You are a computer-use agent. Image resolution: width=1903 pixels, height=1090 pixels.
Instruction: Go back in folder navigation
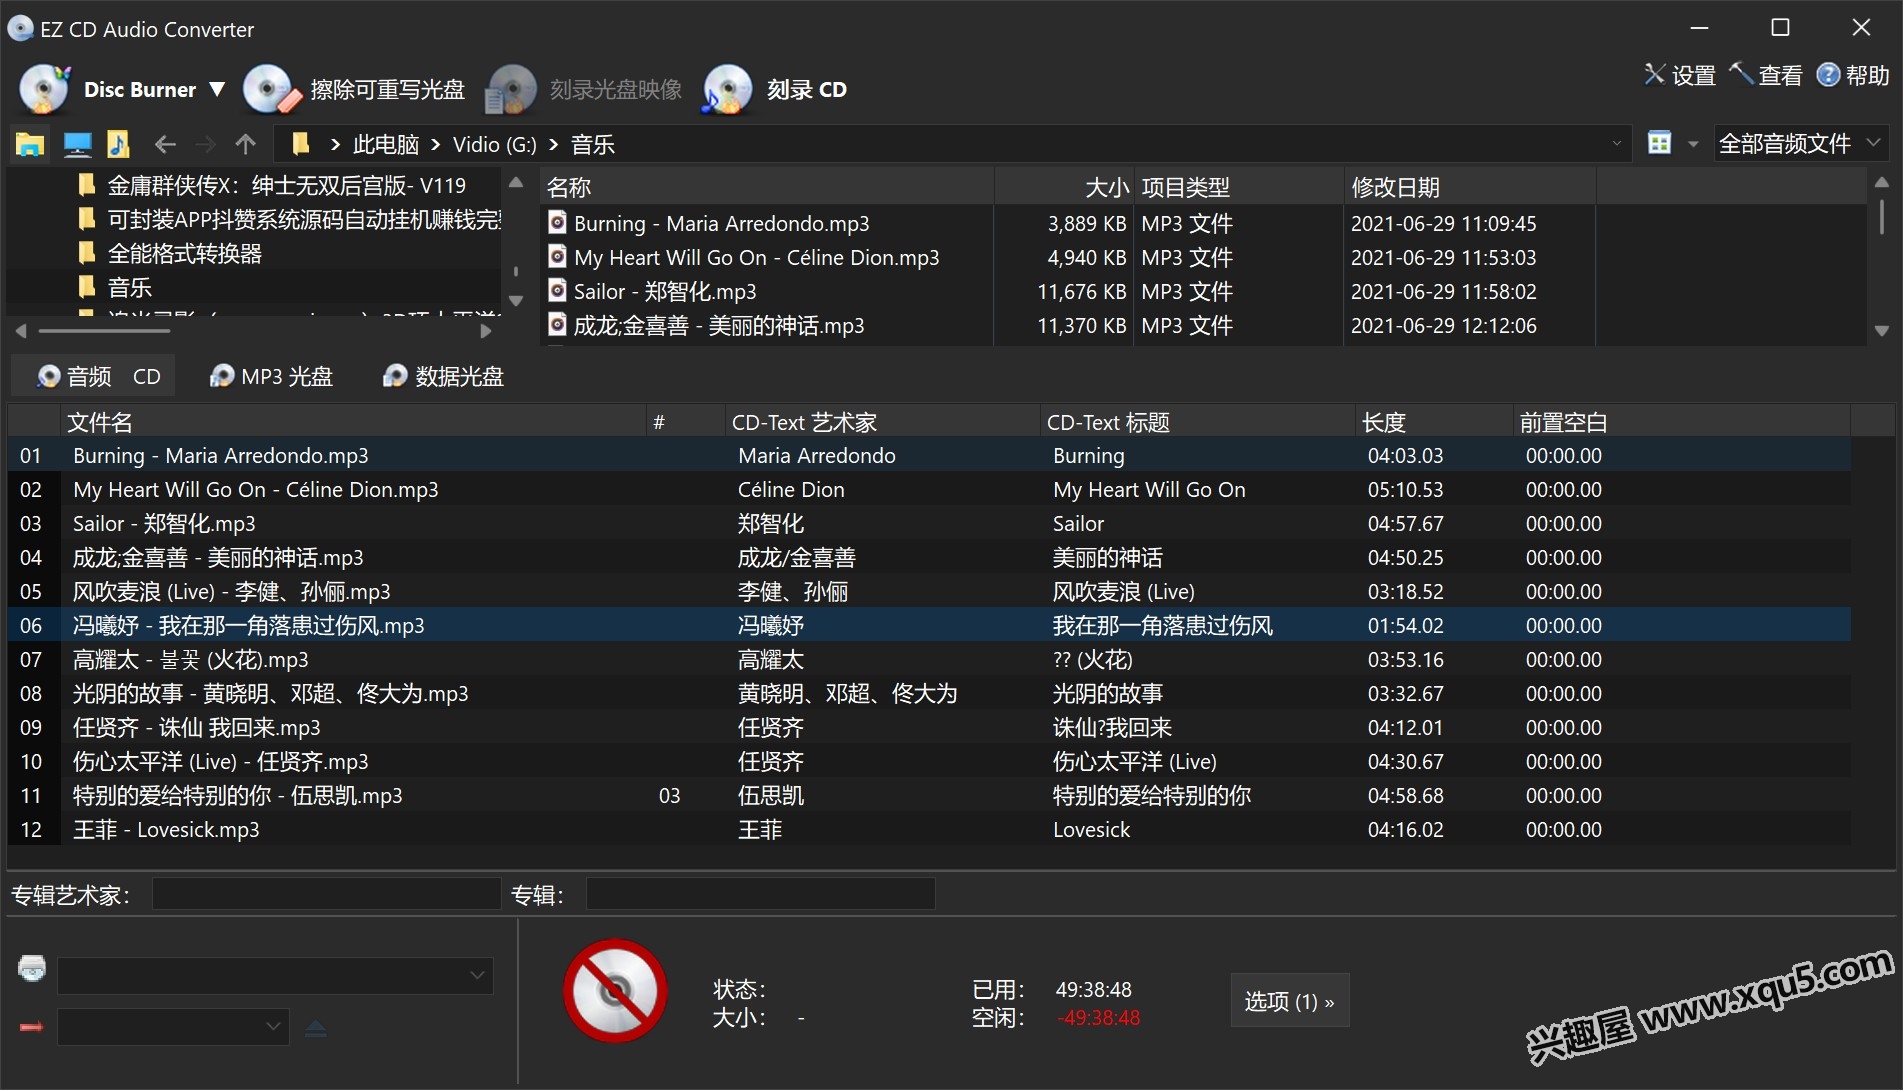pos(165,144)
